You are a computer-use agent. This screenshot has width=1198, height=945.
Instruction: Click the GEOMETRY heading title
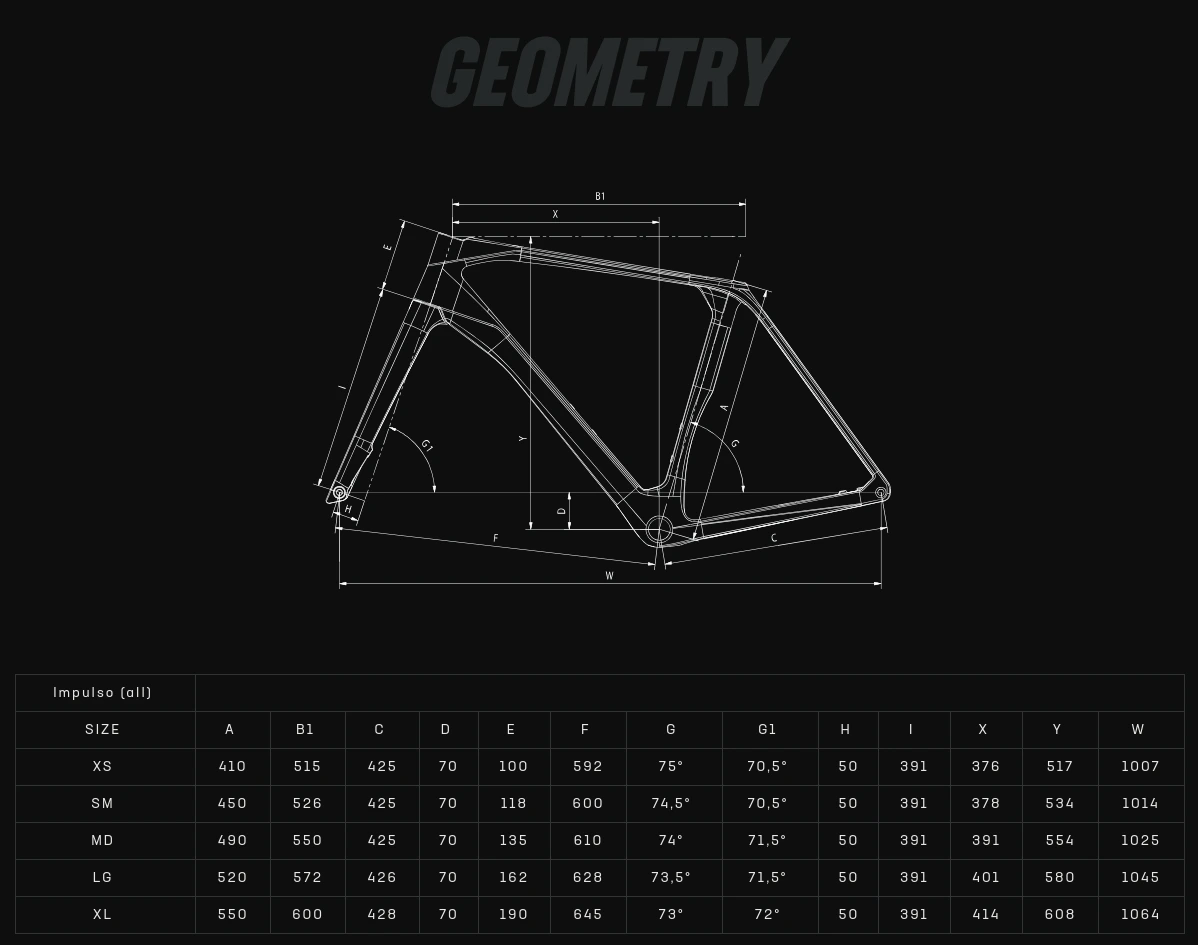click(608, 72)
